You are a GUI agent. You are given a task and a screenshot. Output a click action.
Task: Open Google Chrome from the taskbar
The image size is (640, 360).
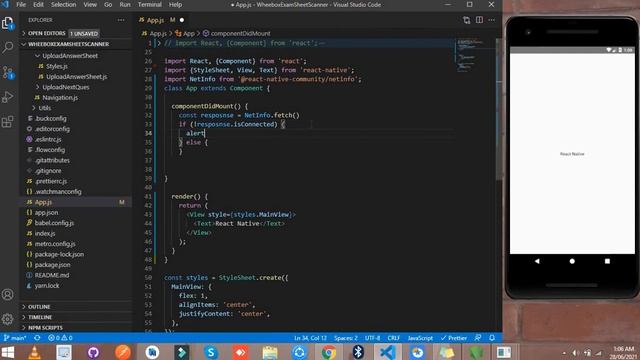[329, 352]
